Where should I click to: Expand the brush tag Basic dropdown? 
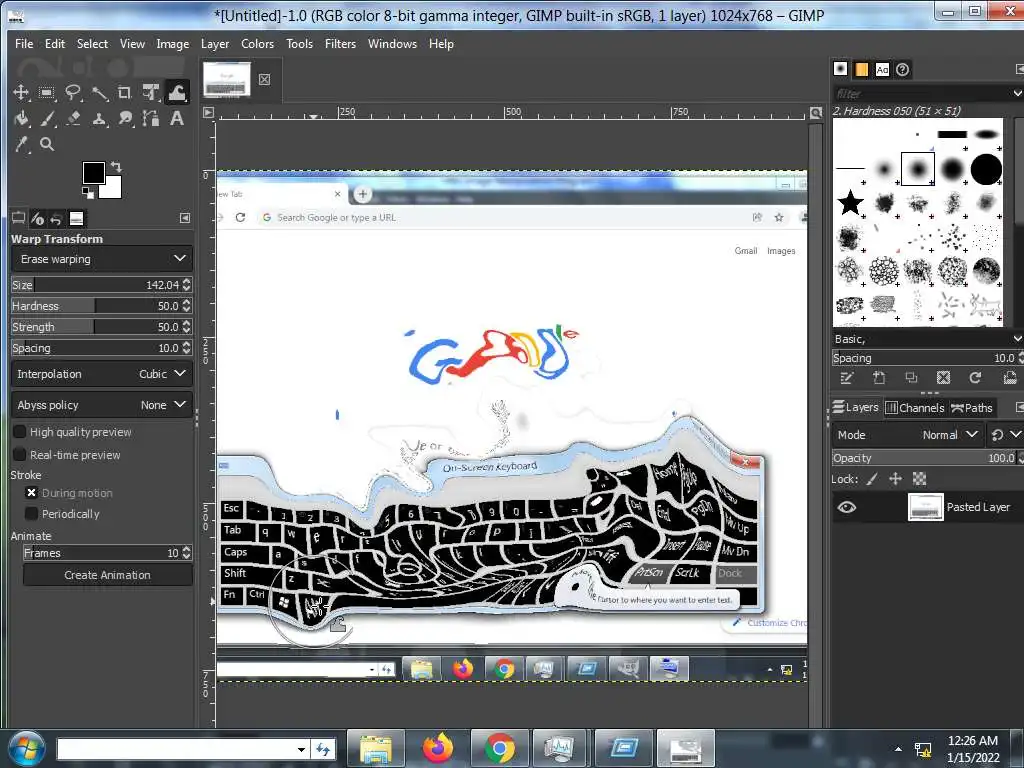point(1017,339)
